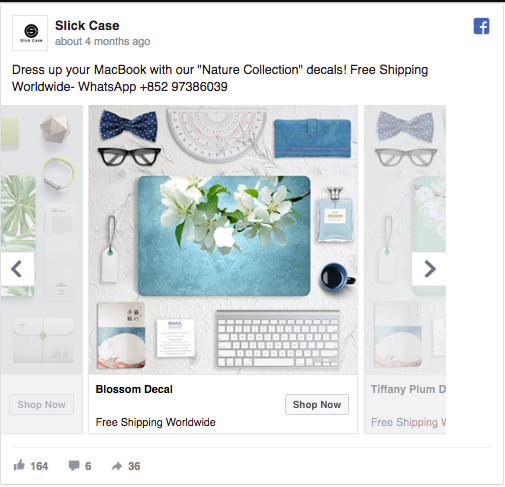Viewport: 505px width, 487px height.
Task: Click 'Free Shipping Worldwide' under Blossom Decal
Action: coord(155,422)
